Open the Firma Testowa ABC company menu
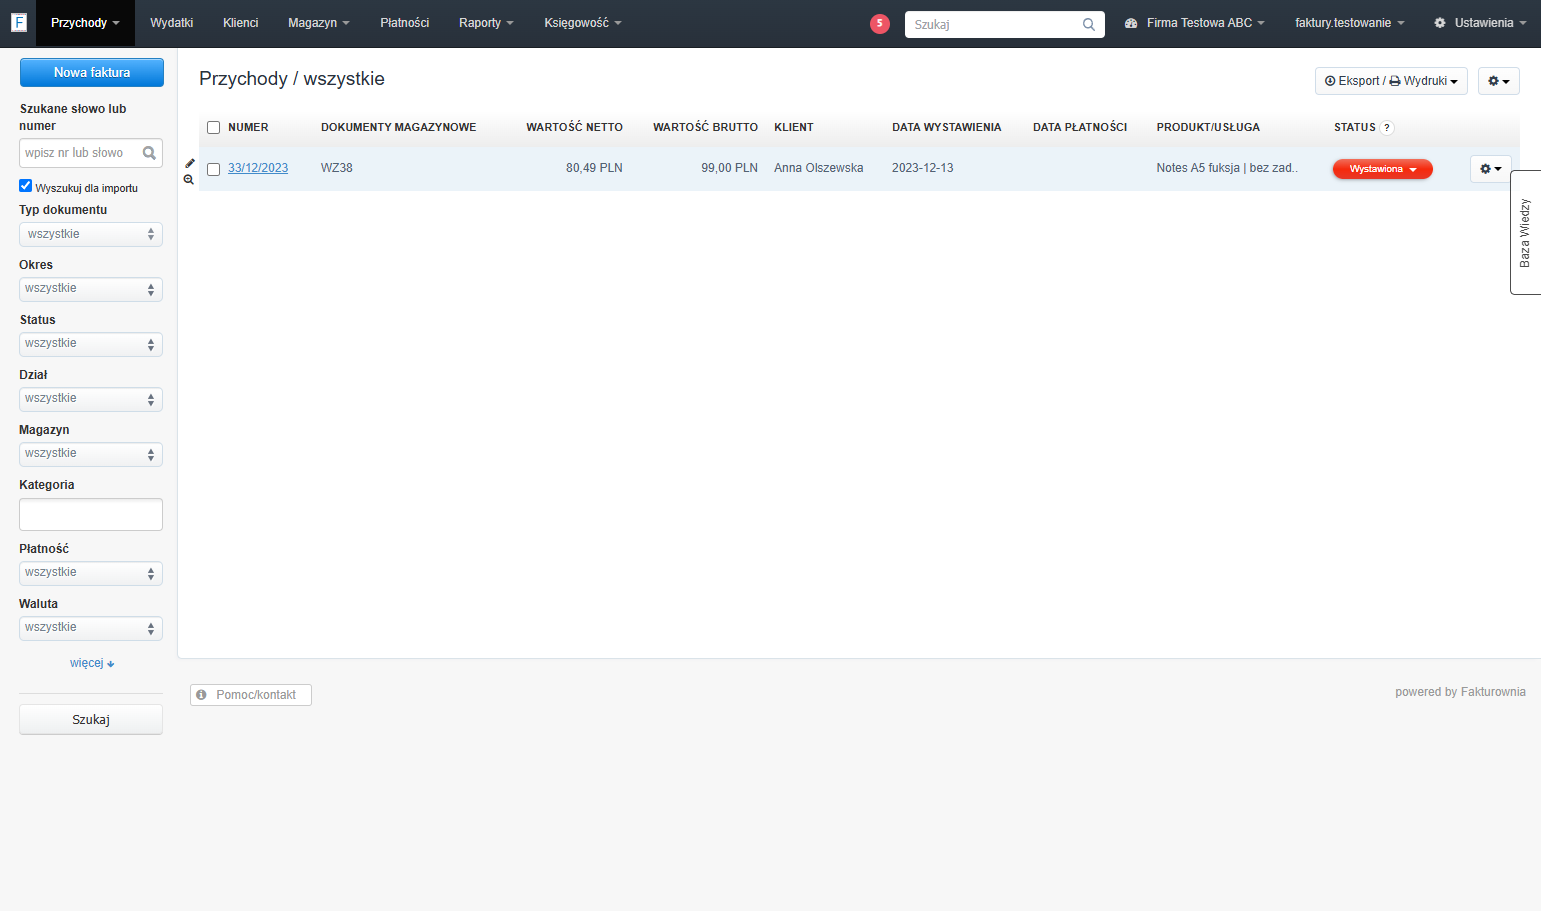 (1195, 23)
